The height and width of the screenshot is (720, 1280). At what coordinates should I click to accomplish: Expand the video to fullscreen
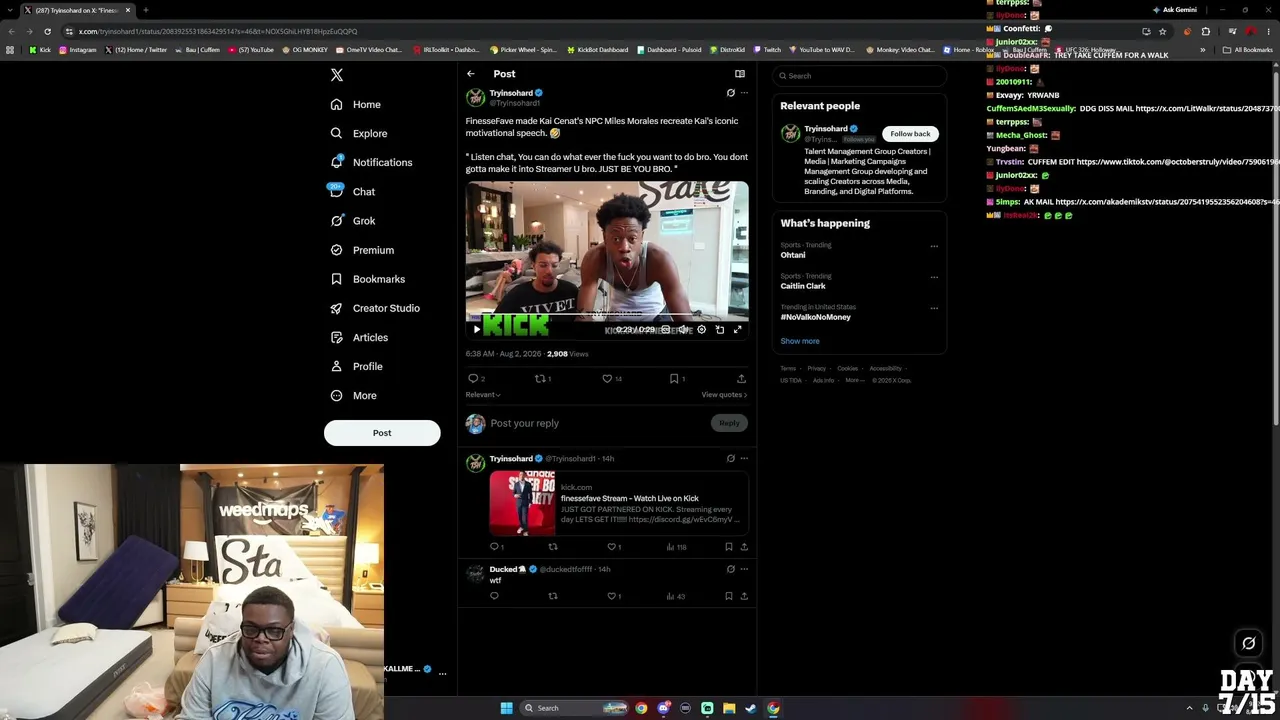tap(738, 329)
